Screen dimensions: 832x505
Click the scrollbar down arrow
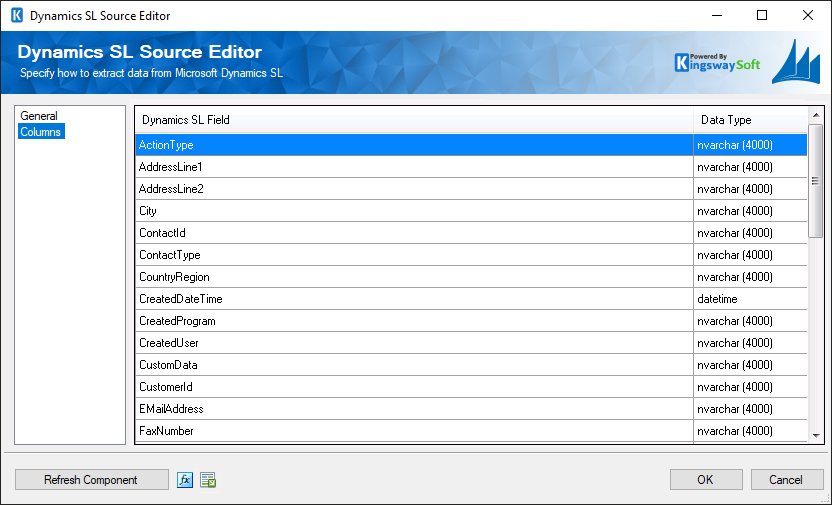coord(816,436)
